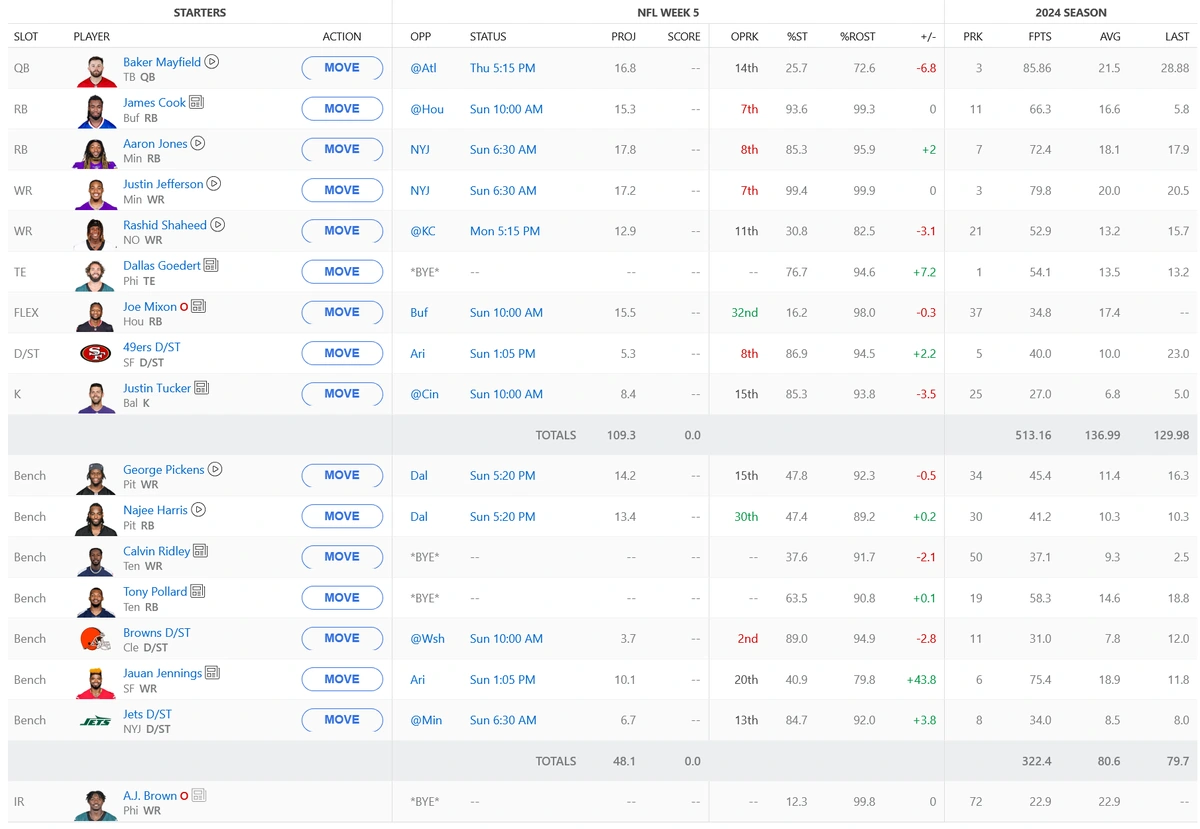Viewport: 1200px width, 829px height.
Task: Select MOVE in the Aaron Jones row
Action: click(342, 150)
